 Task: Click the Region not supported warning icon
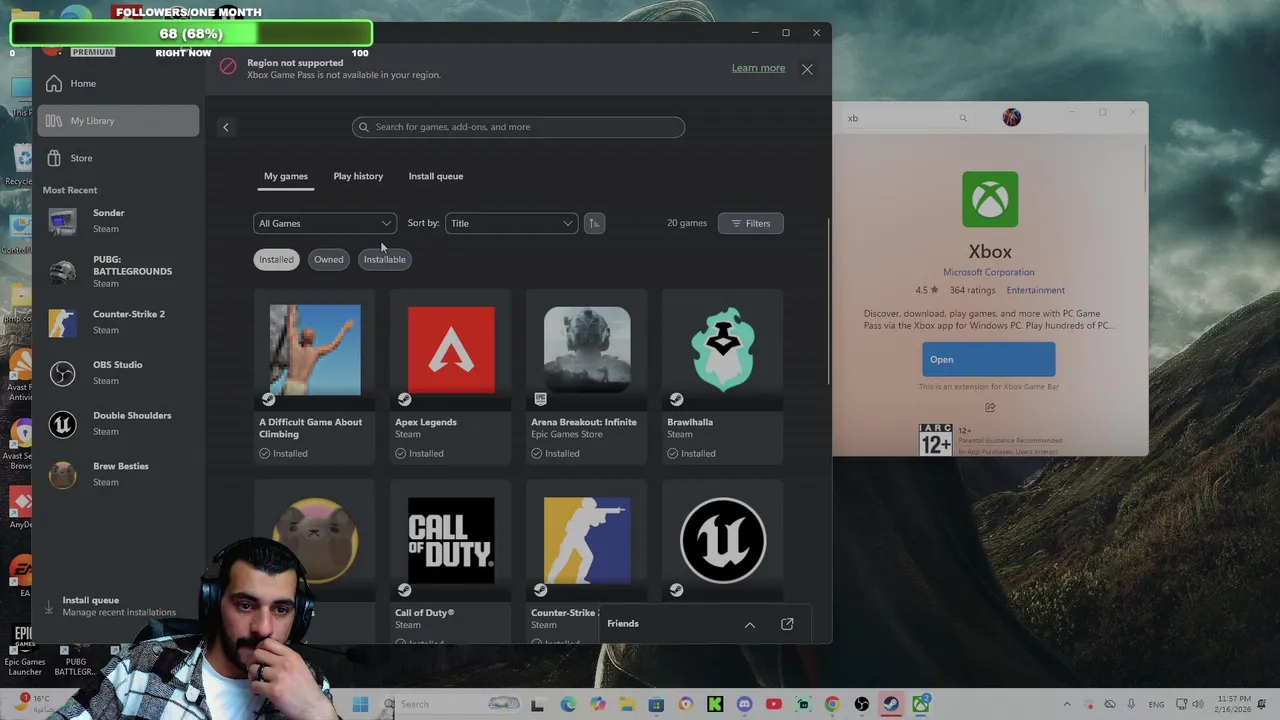tap(228, 68)
